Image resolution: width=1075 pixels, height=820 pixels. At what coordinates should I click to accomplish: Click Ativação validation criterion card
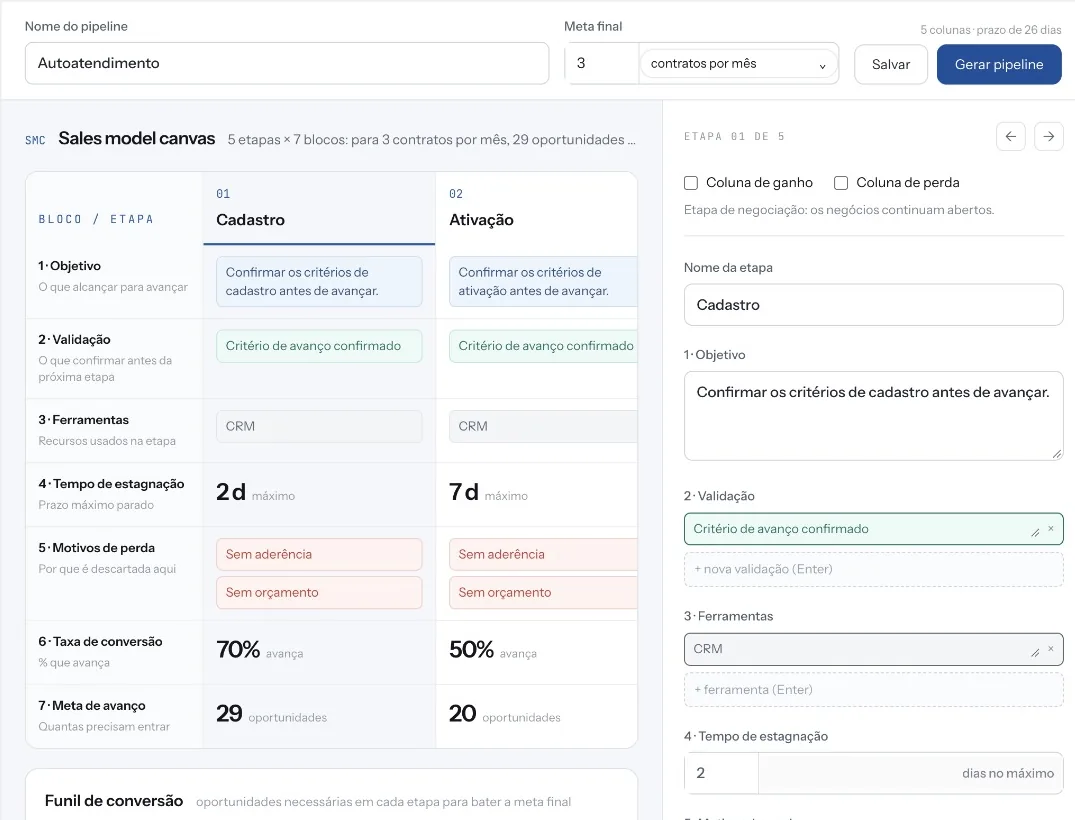[544, 346]
